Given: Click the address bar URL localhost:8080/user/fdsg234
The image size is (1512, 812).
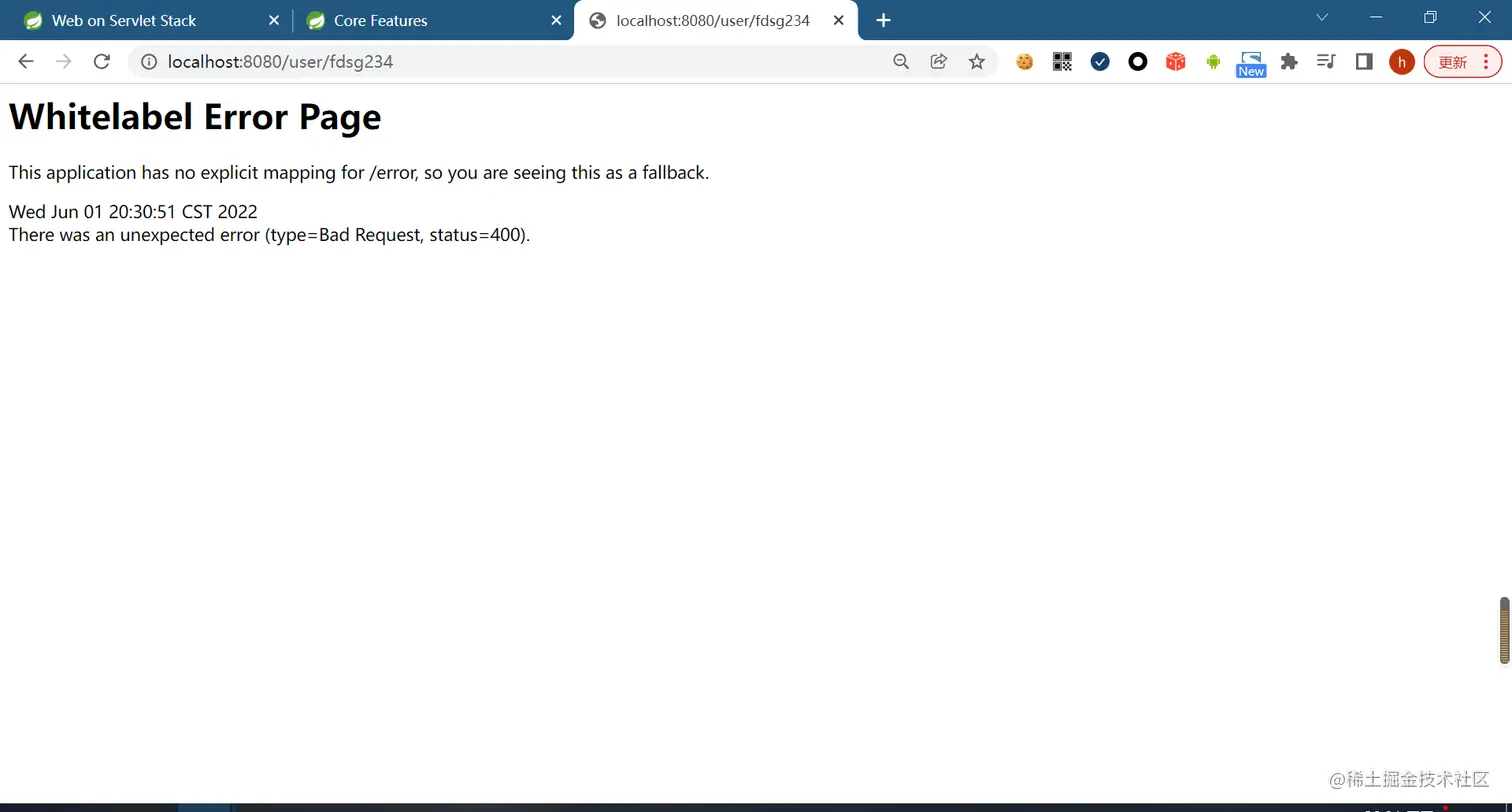Looking at the screenshot, I should [x=280, y=62].
